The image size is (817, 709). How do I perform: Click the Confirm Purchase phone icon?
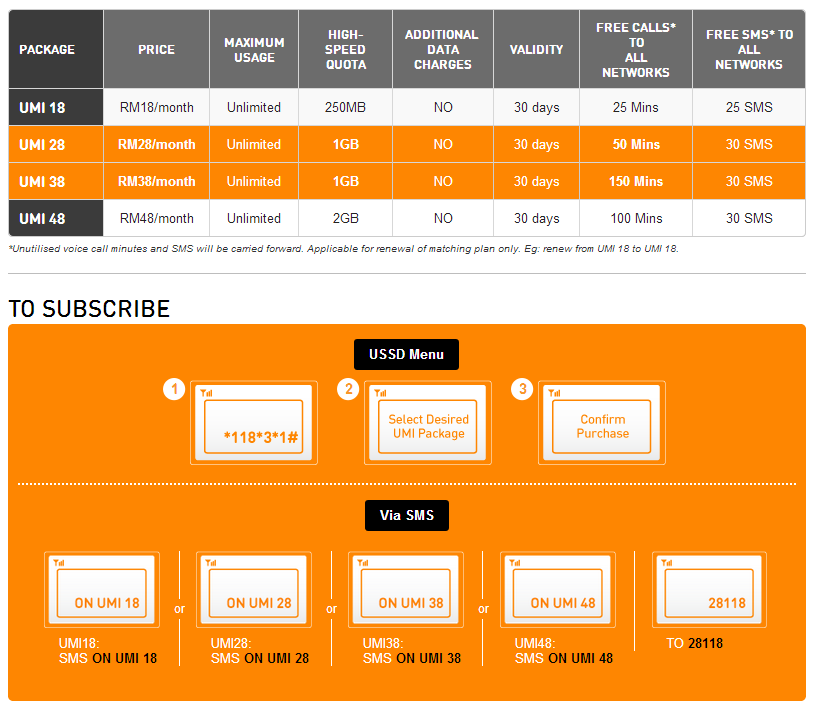tap(602, 422)
